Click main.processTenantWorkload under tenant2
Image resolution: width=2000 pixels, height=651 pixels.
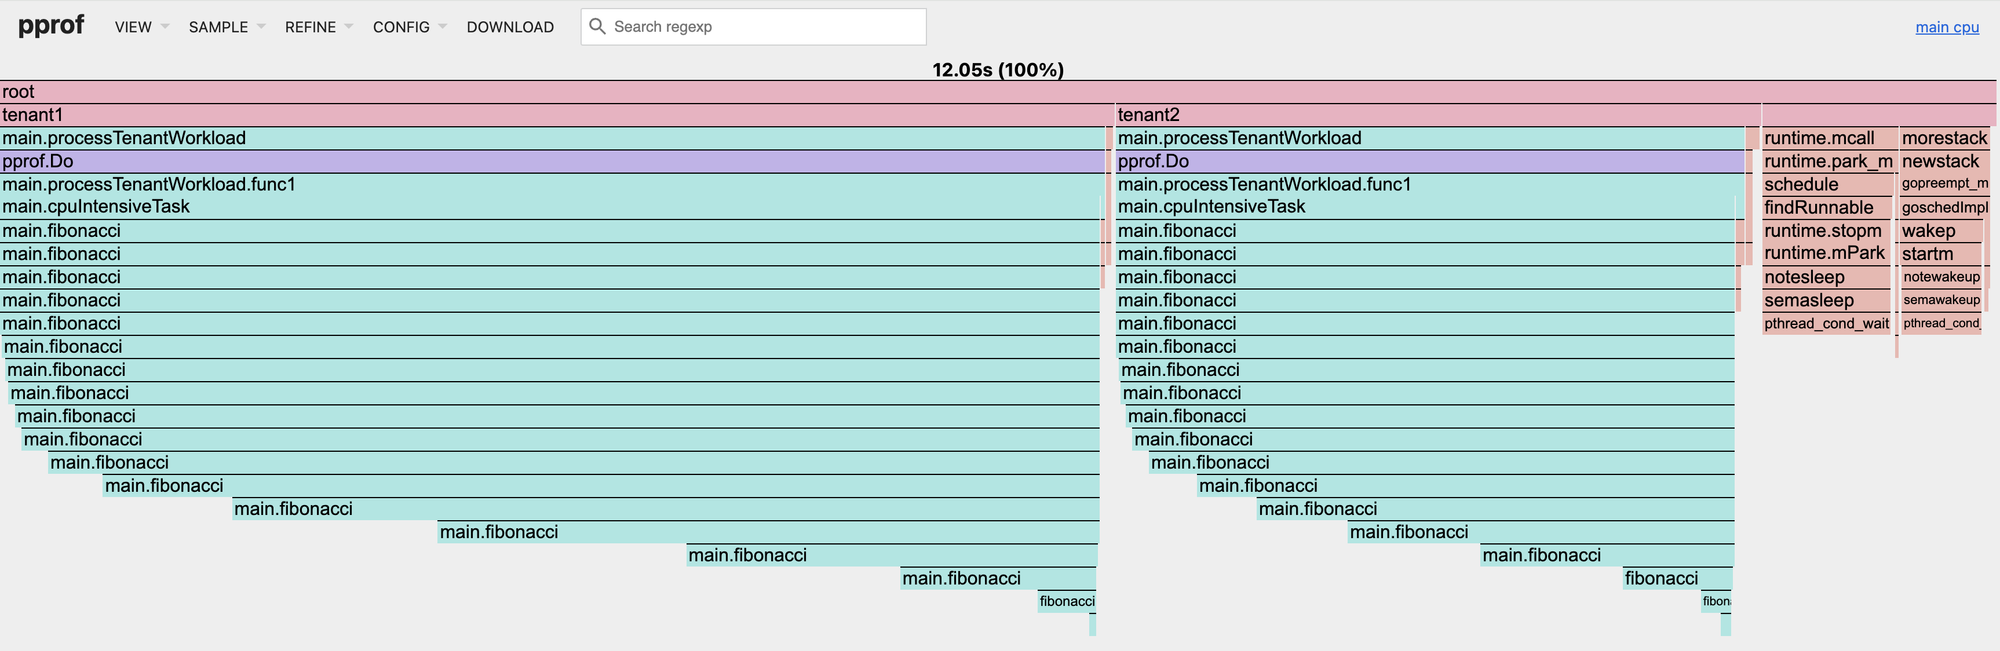(1430, 138)
